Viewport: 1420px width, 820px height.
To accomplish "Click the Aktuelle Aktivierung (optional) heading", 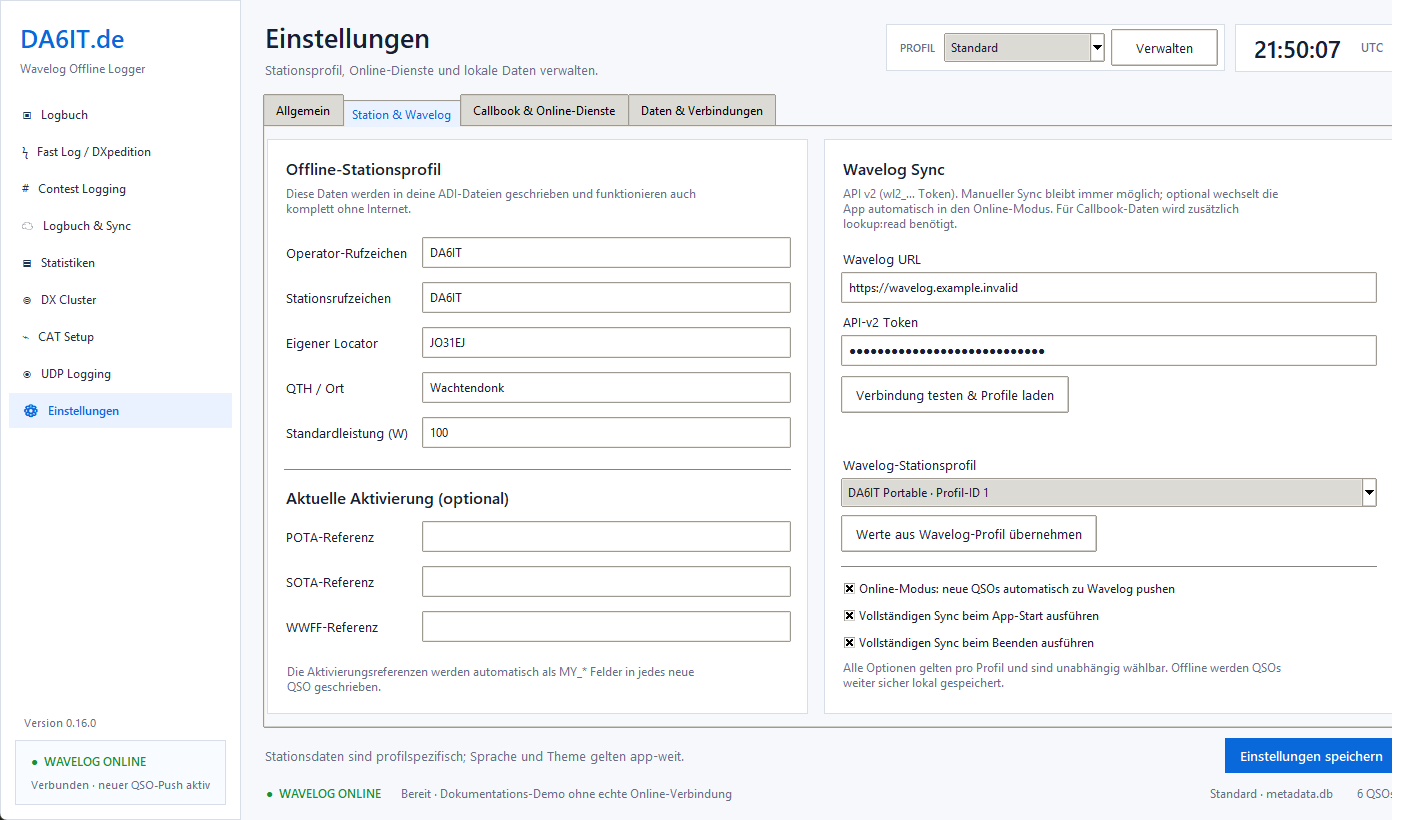I will click(x=397, y=498).
